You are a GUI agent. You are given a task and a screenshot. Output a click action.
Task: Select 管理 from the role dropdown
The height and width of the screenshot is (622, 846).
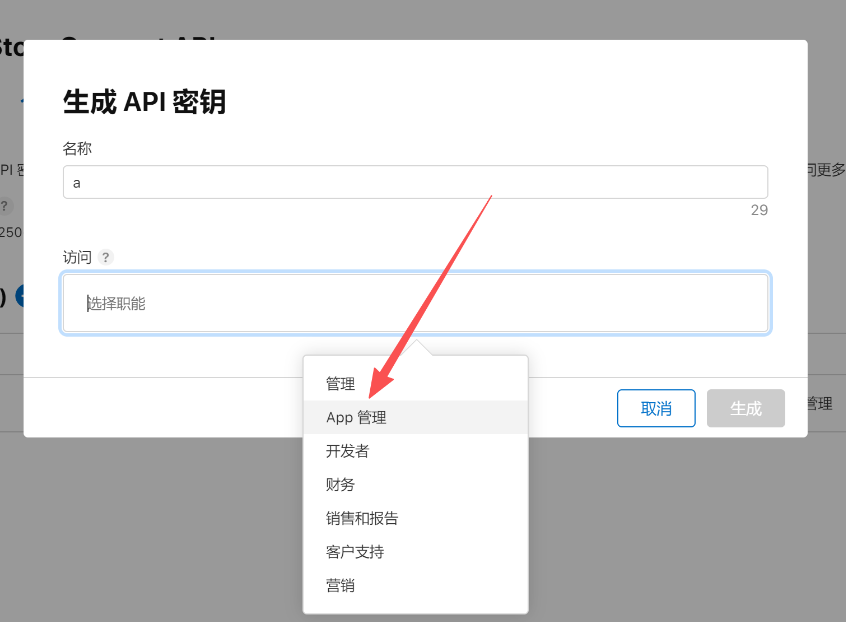415,384
